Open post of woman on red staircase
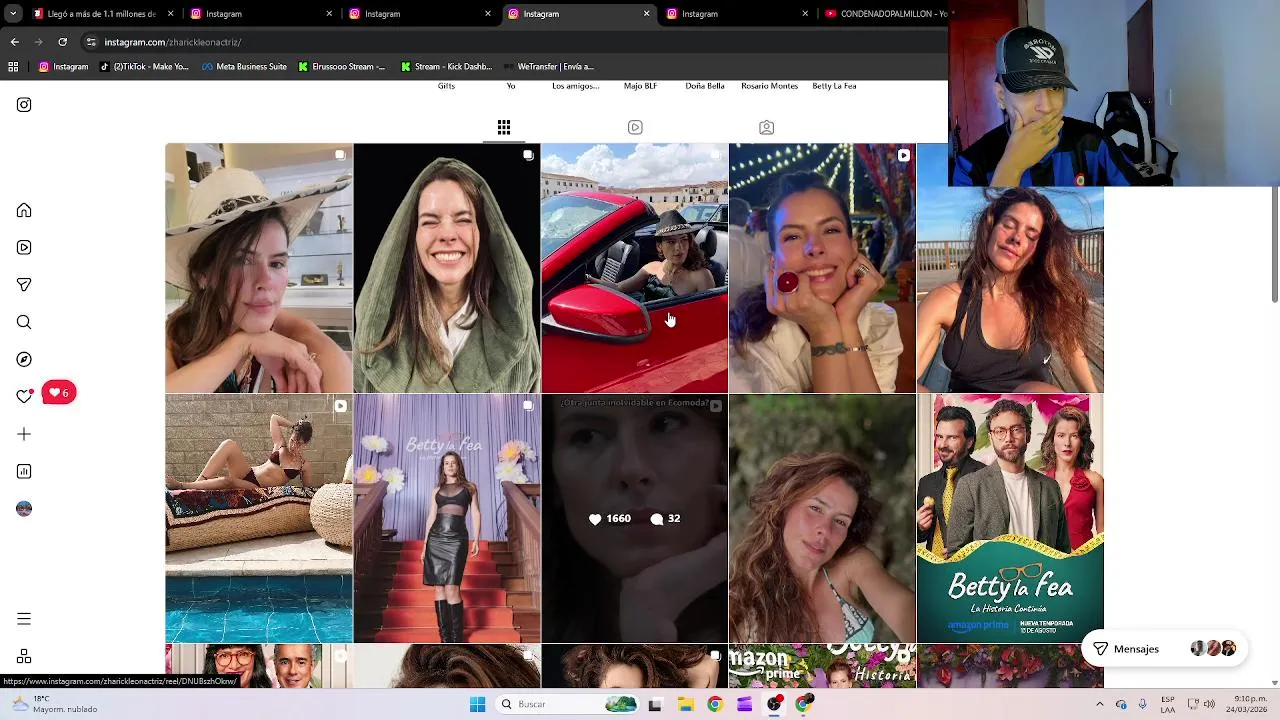1280x720 pixels. (447, 518)
